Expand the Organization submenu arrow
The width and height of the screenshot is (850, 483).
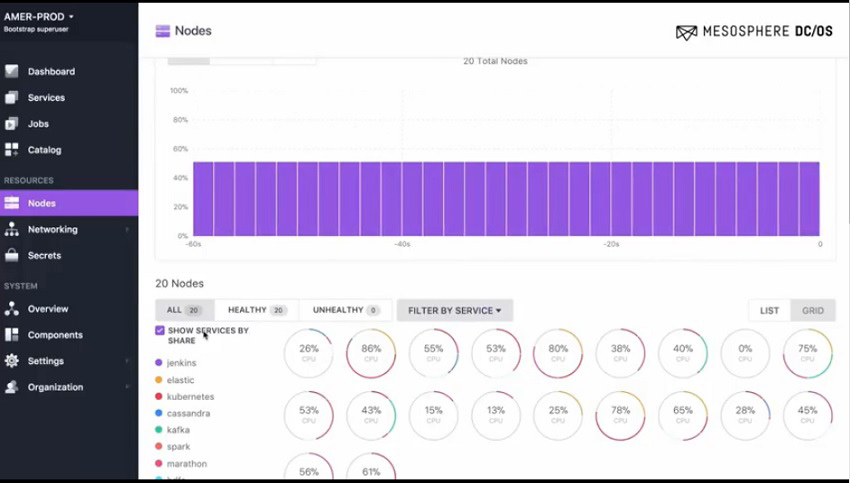(127, 387)
